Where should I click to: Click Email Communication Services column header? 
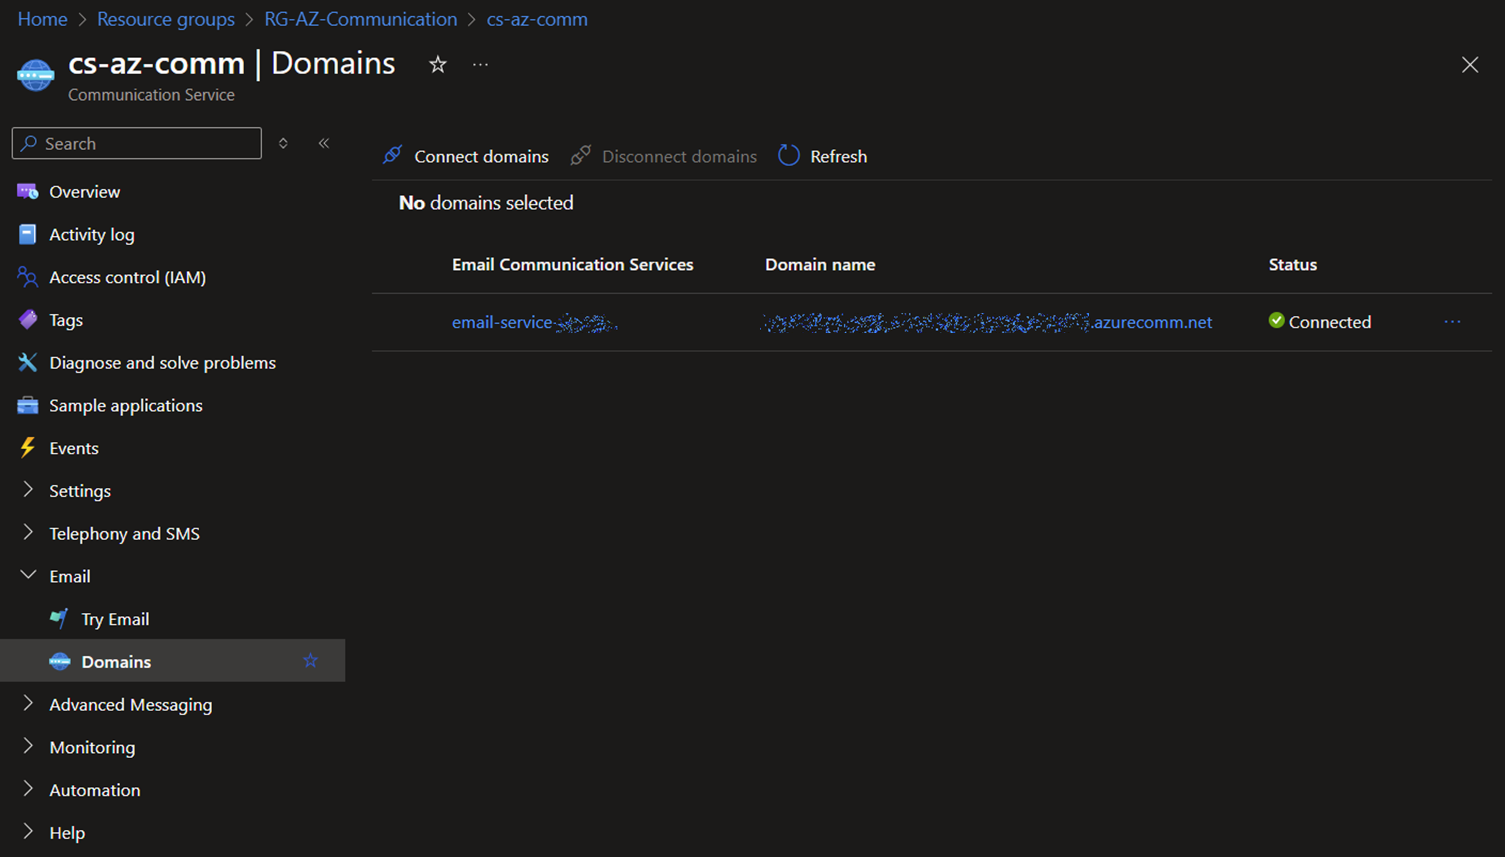pyautogui.click(x=572, y=264)
